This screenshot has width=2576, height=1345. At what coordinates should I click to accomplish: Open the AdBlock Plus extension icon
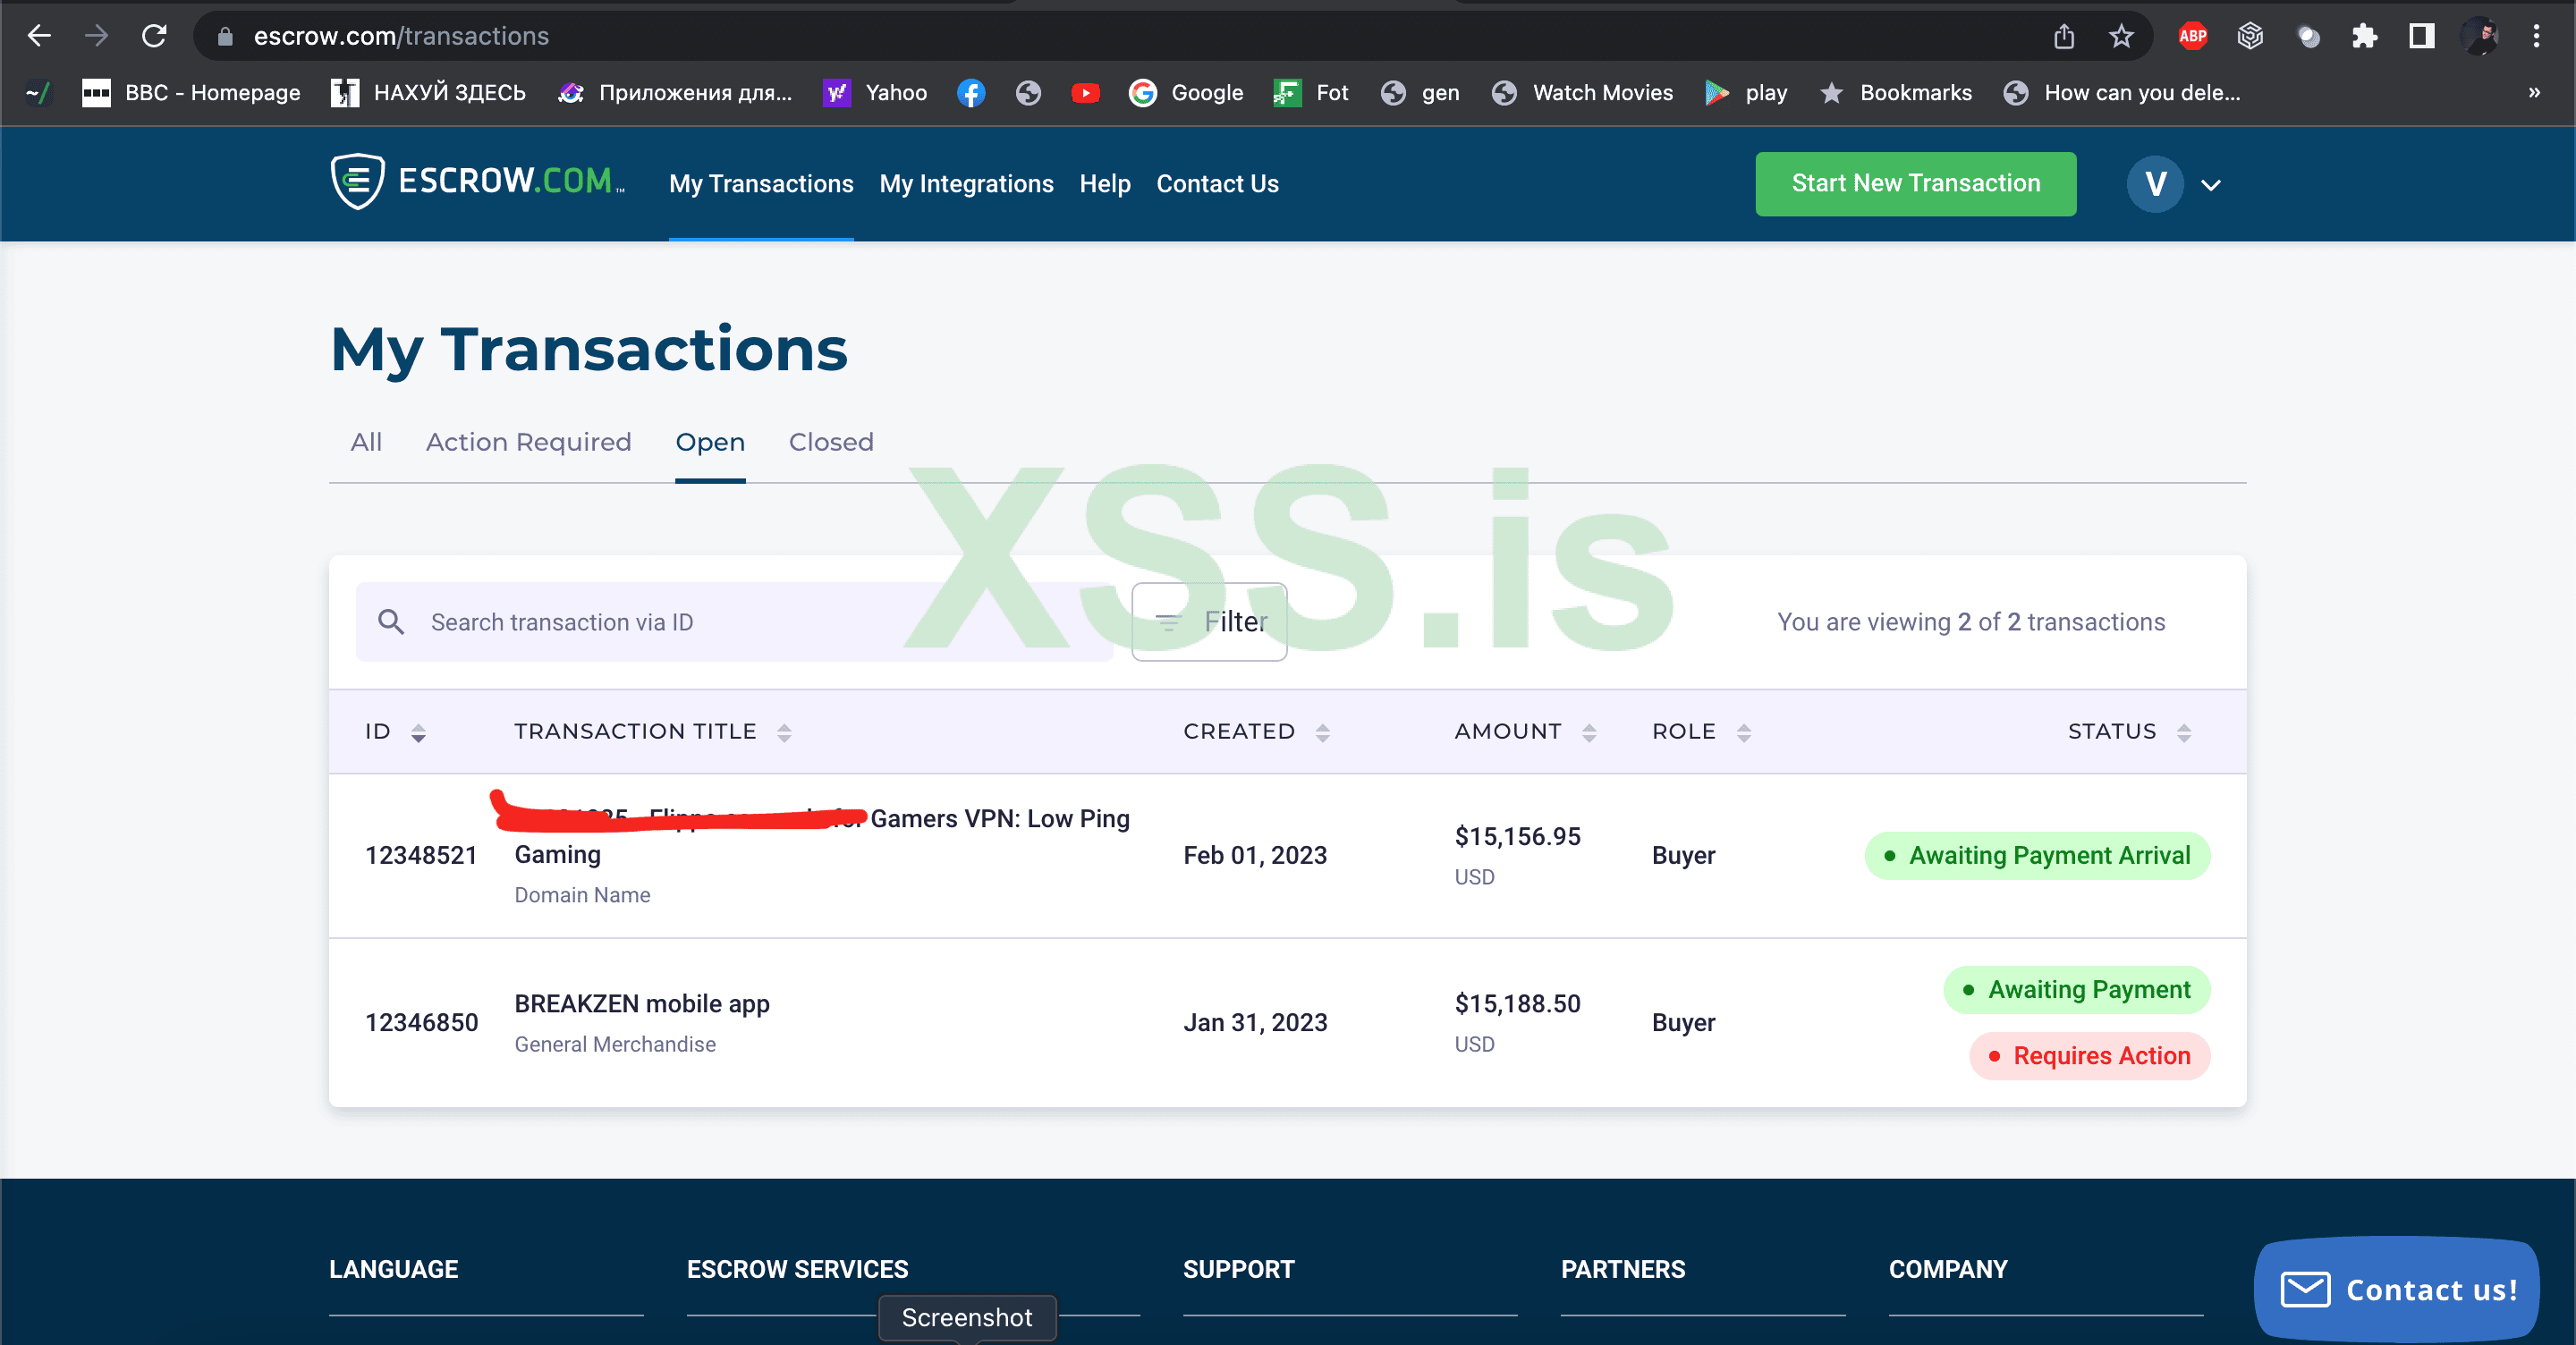point(2192,36)
